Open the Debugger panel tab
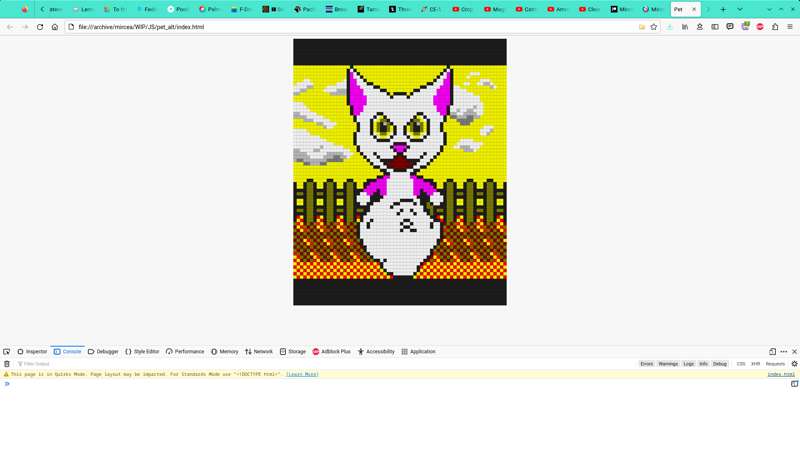Screen dimensions: 800x450 [x=103, y=352]
